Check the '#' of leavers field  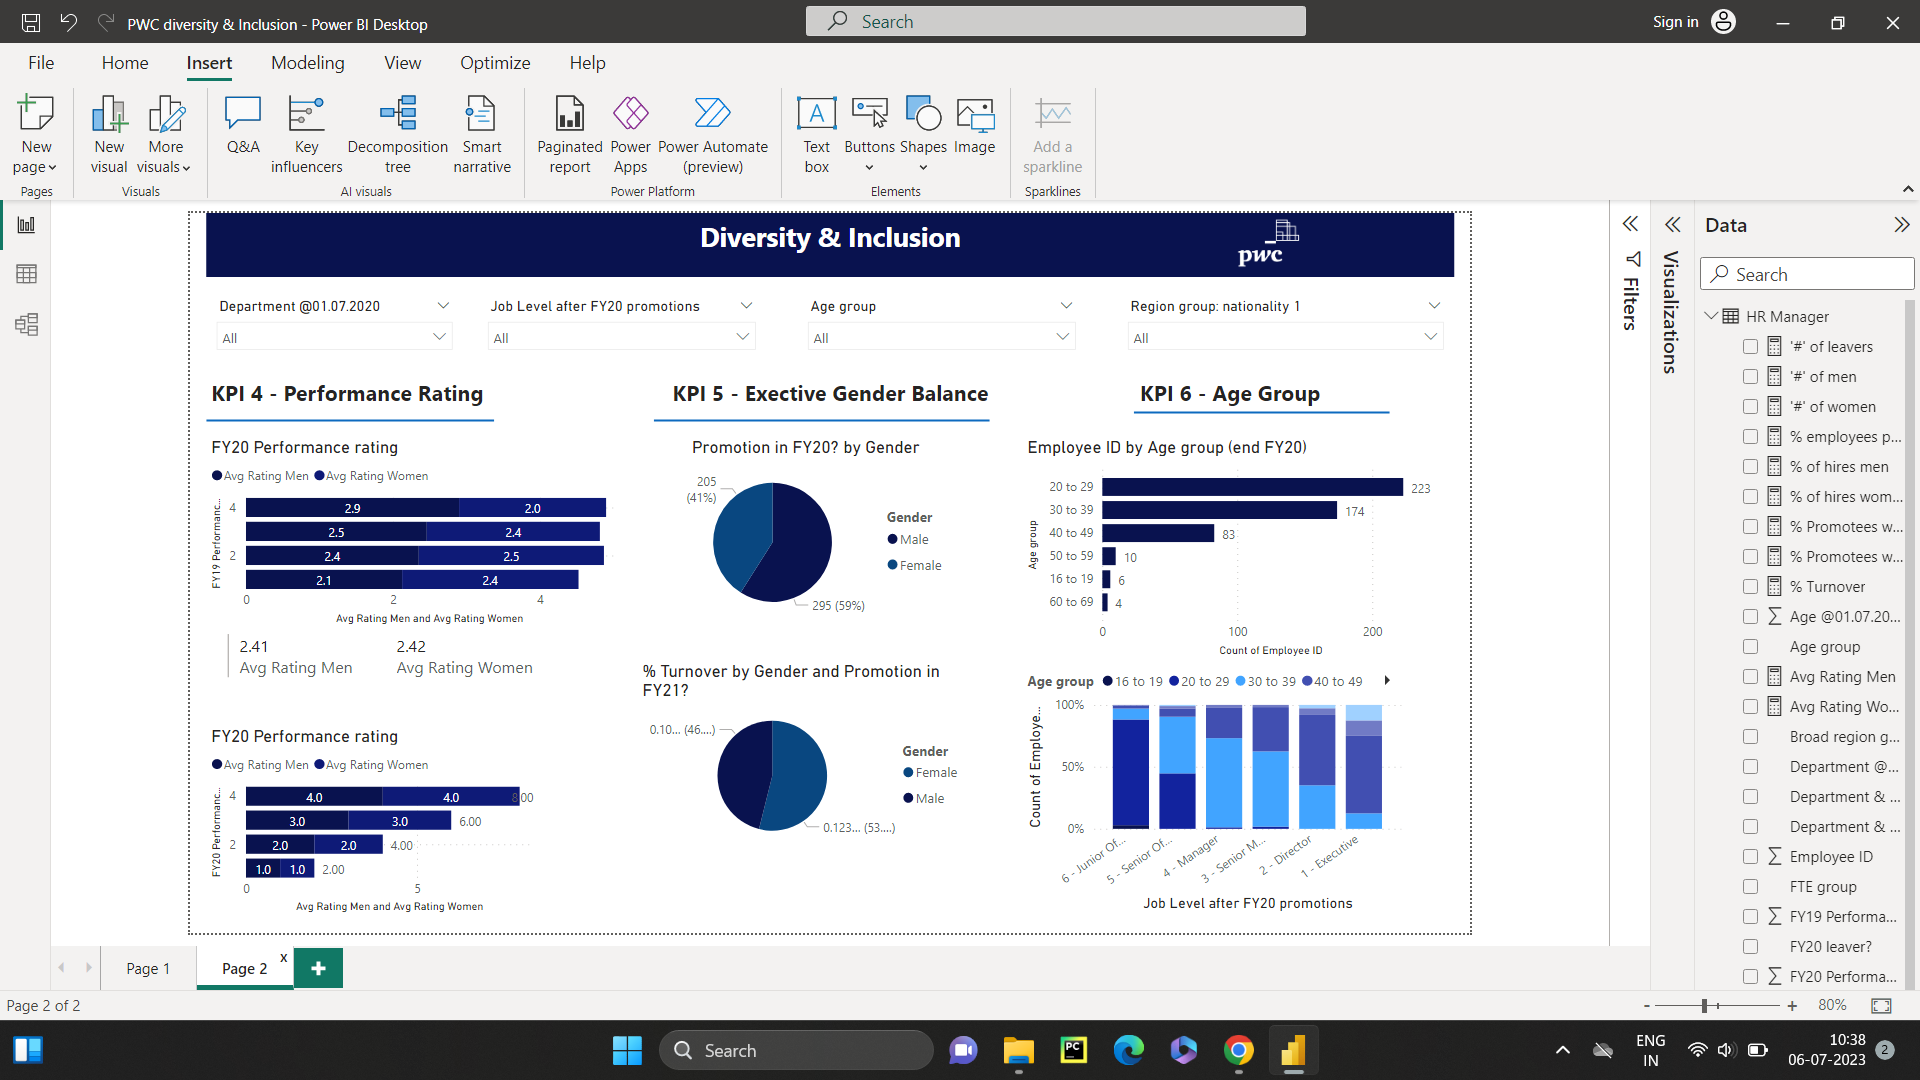[1751, 346]
